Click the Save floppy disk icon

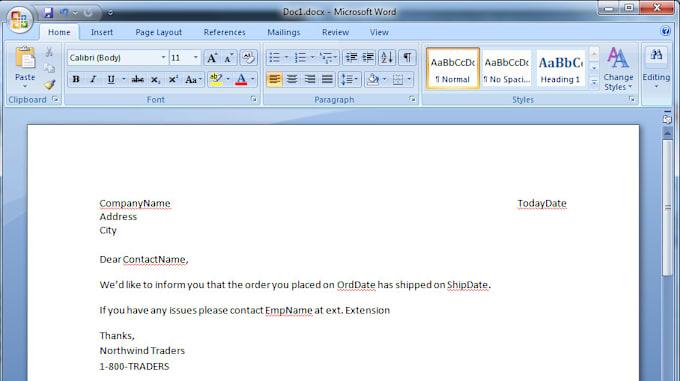[x=48, y=13]
